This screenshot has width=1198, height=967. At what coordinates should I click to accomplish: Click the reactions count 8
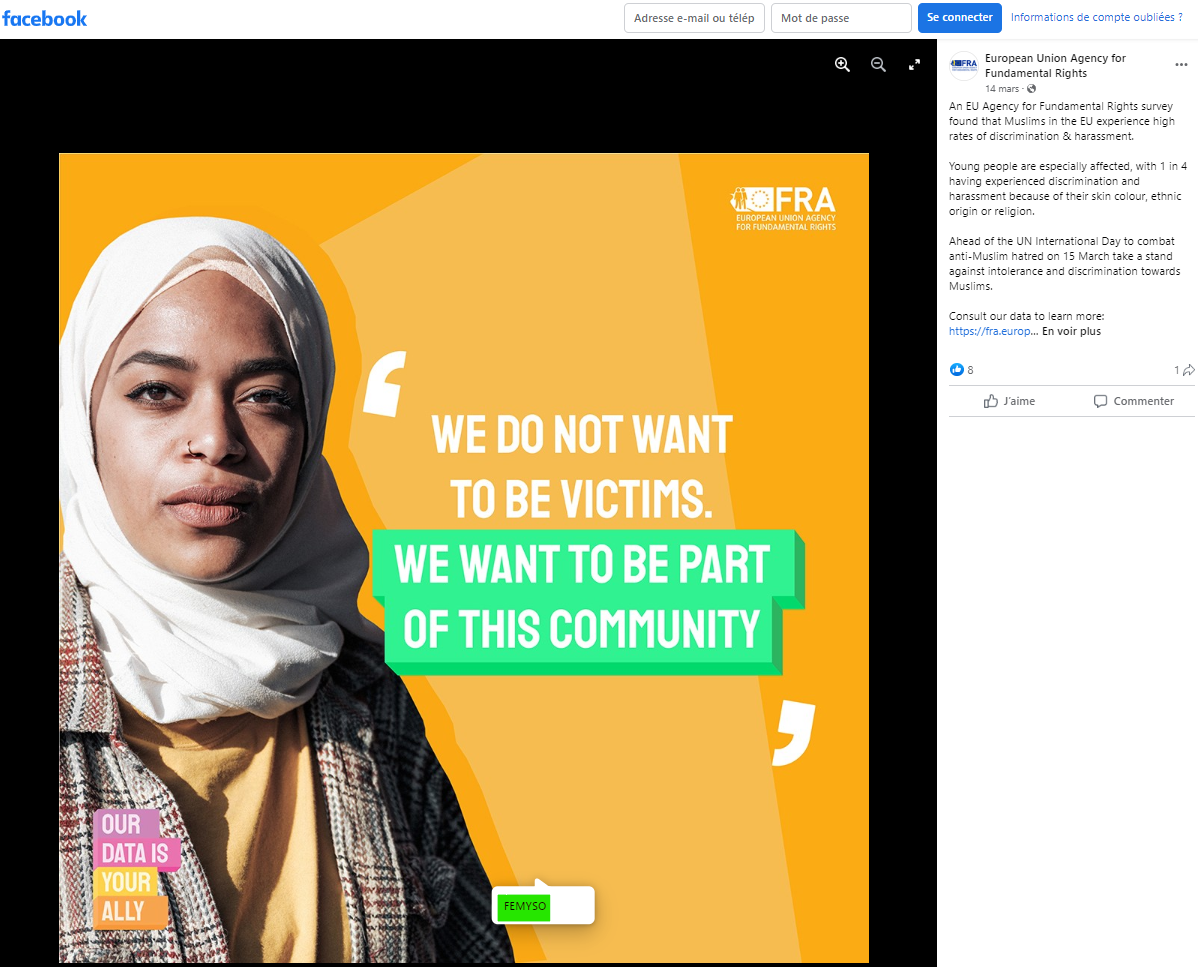coord(970,370)
